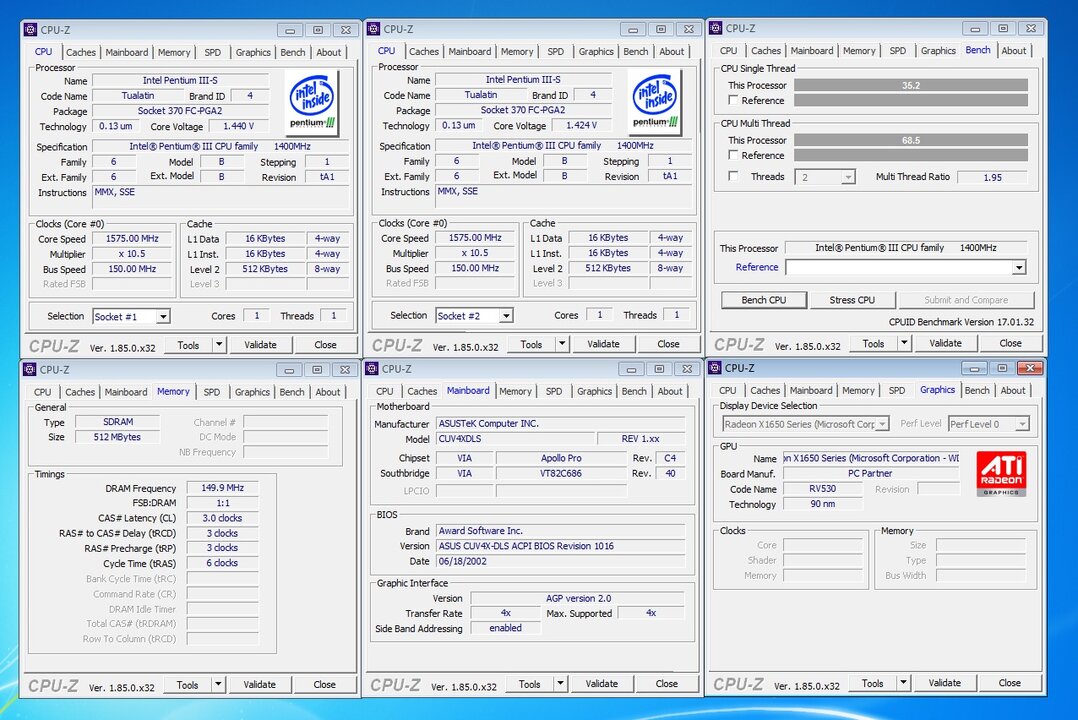Switch to the SPD tab in the Socket #2 window
The height and width of the screenshot is (720, 1078).
pos(556,52)
